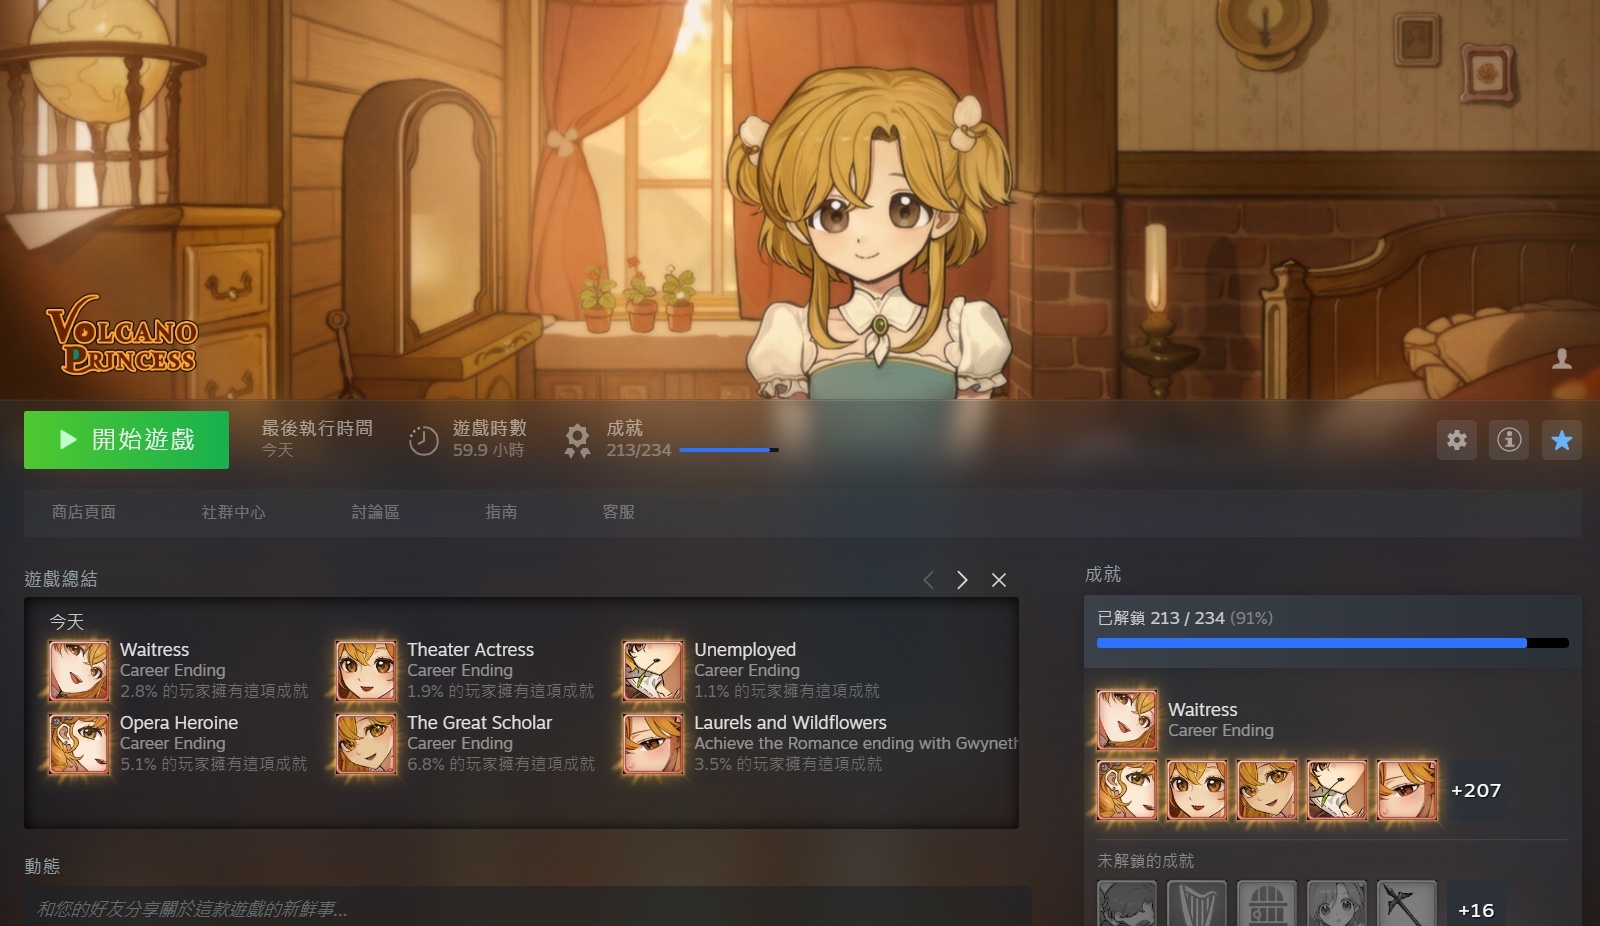This screenshot has height=926, width=1600.
Task: Open The Great Scholar achievement icon
Action: 367,744
